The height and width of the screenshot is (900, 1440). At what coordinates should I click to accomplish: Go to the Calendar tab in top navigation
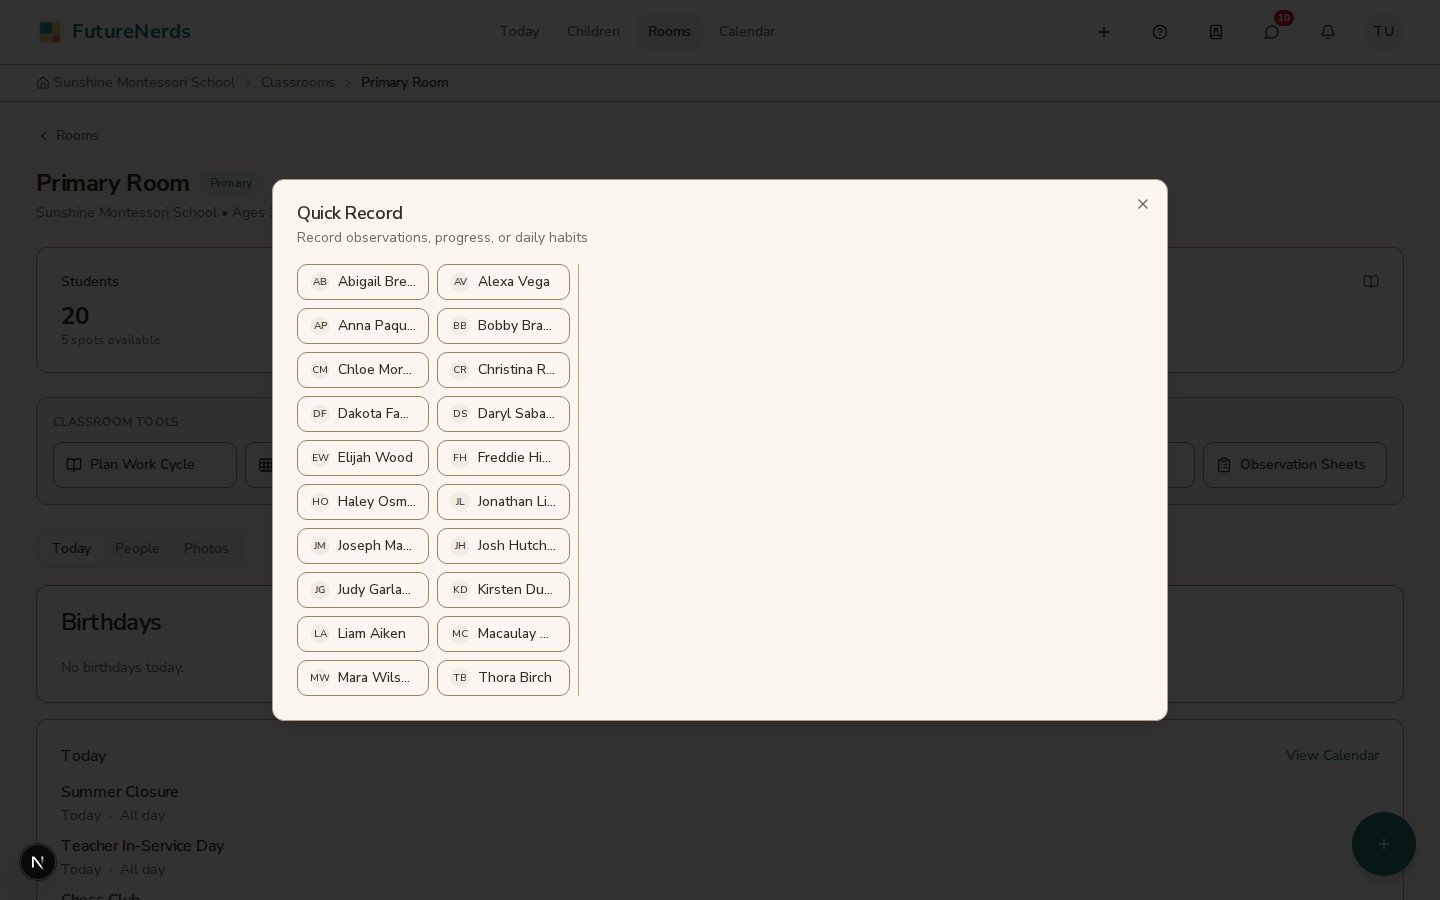click(747, 32)
